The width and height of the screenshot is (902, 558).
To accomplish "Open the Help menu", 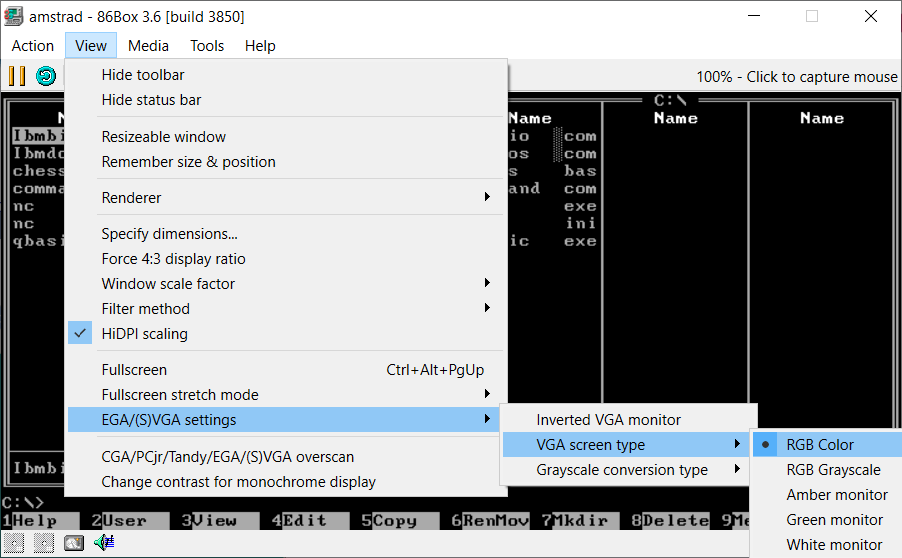I will point(260,45).
